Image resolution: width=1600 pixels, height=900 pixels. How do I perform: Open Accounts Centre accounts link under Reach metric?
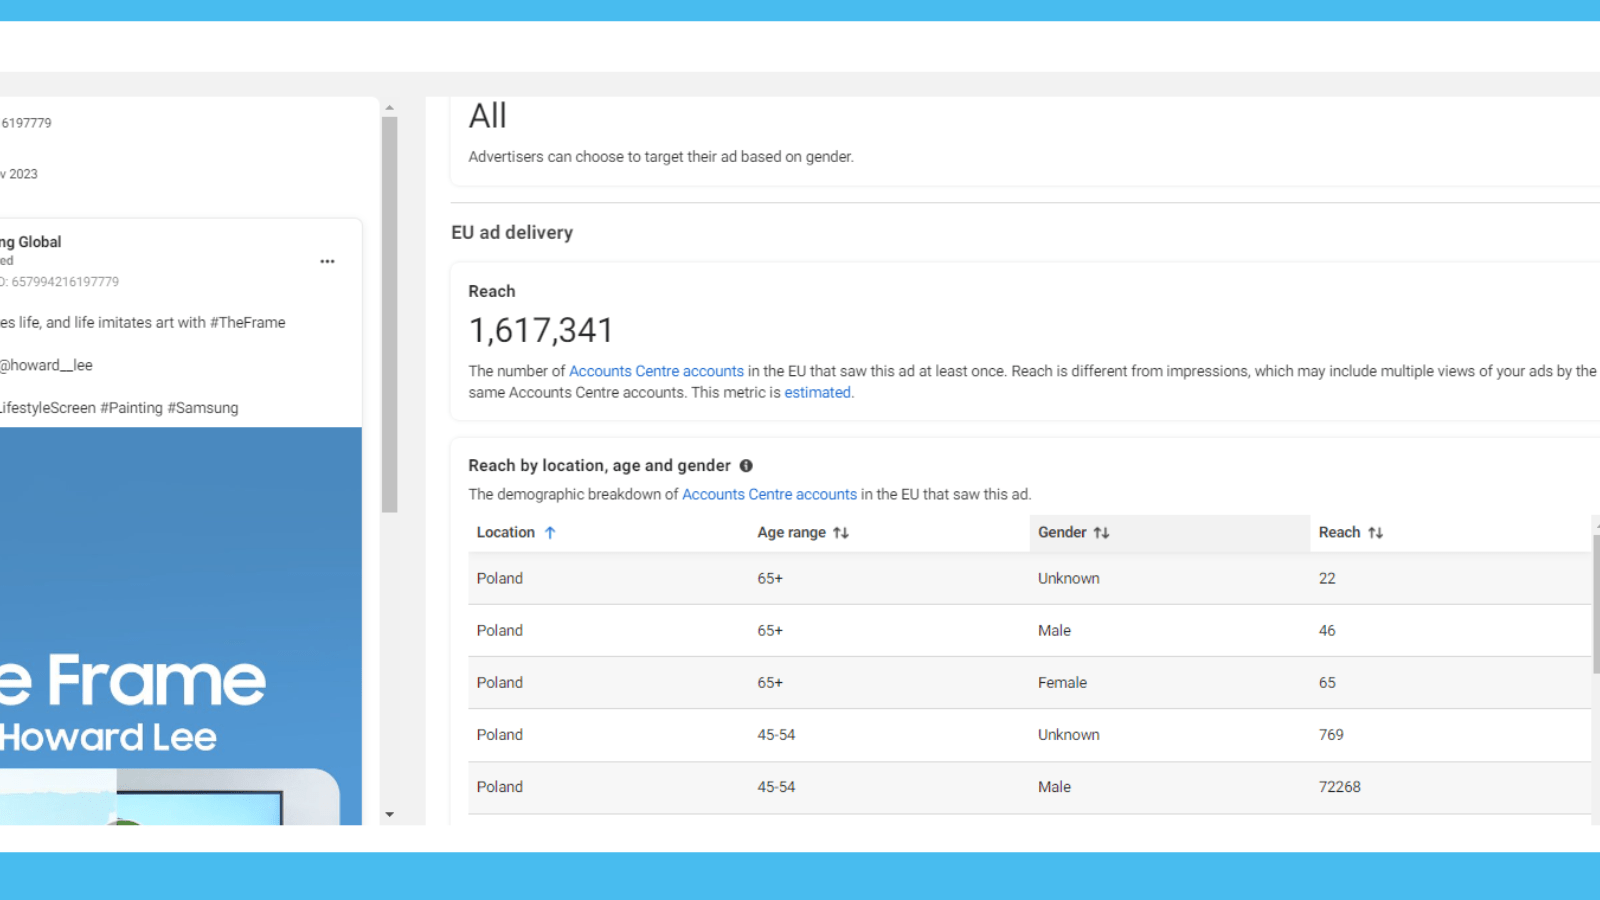656,370
